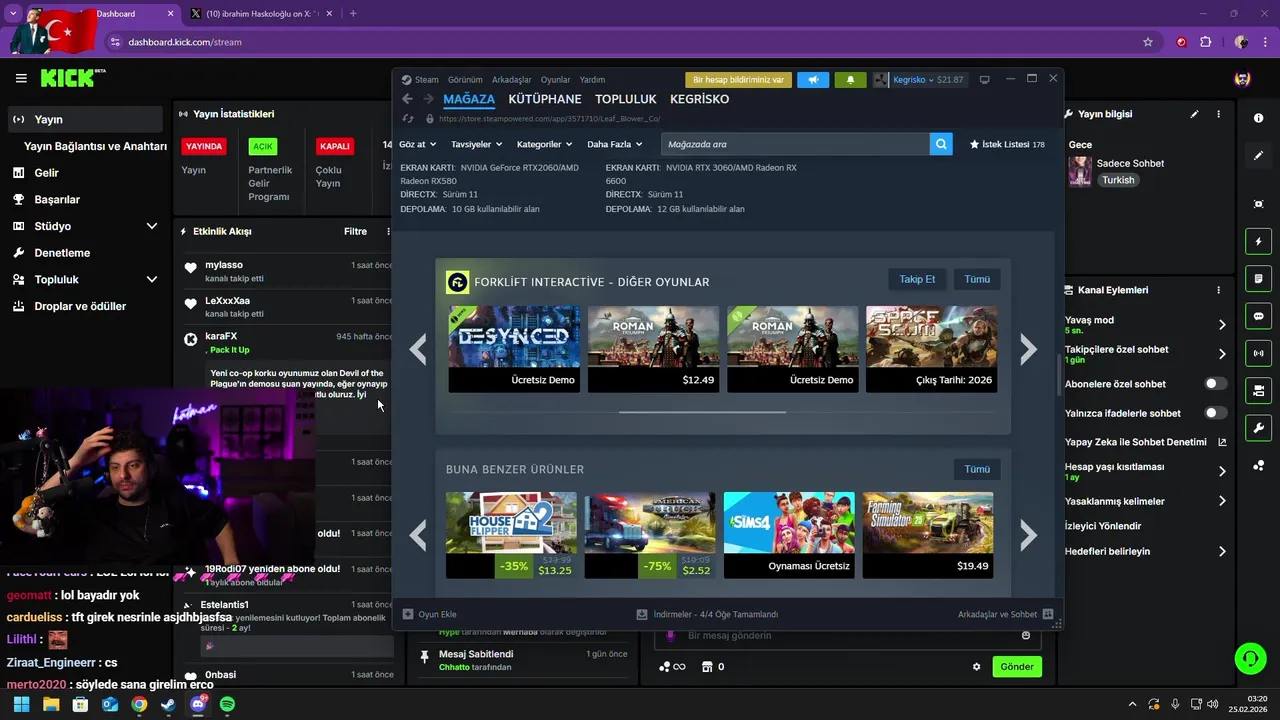Image resolution: width=1280 pixels, height=720 pixels.
Task: Reload the Steam store page
Action: pyautogui.click(x=407, y=118)
